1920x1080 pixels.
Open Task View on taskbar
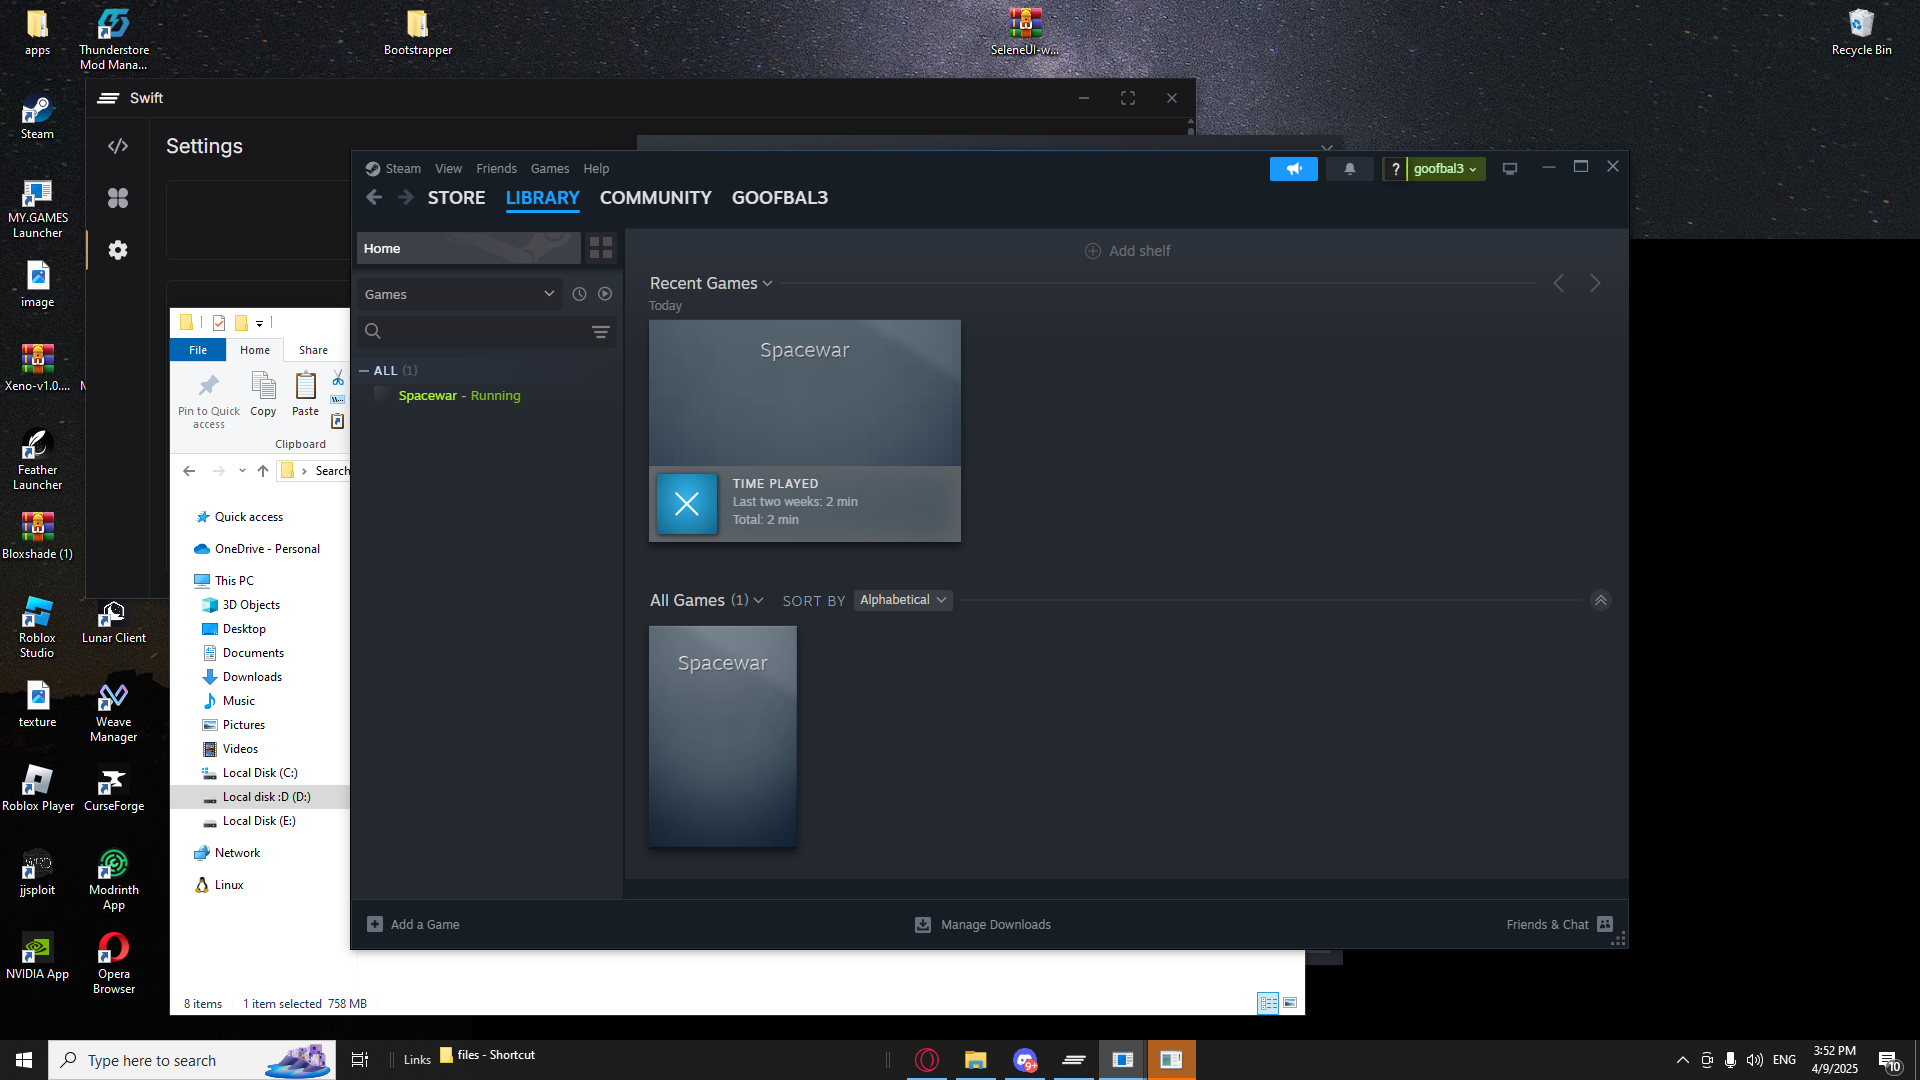tap(360, 1060)
